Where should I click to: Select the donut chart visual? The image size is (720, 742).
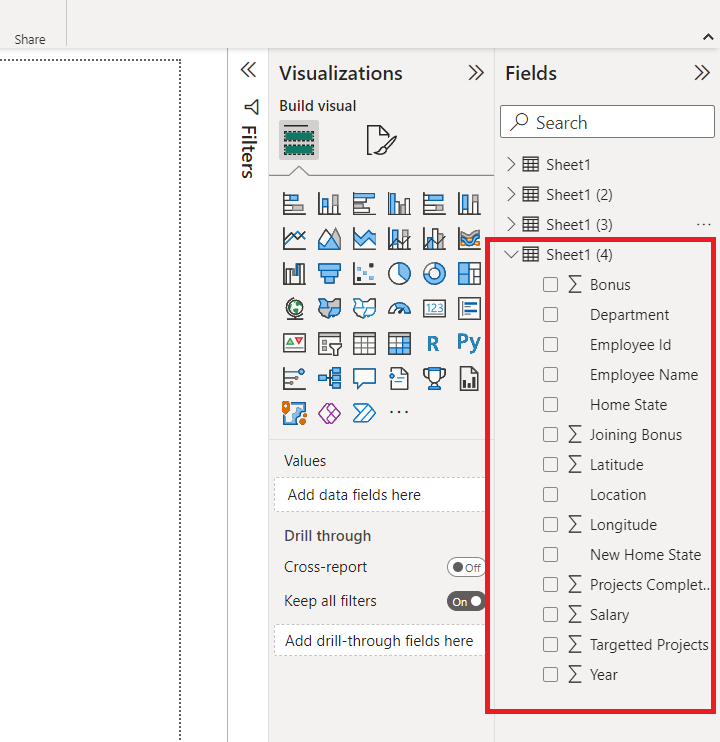click(434, 274)
